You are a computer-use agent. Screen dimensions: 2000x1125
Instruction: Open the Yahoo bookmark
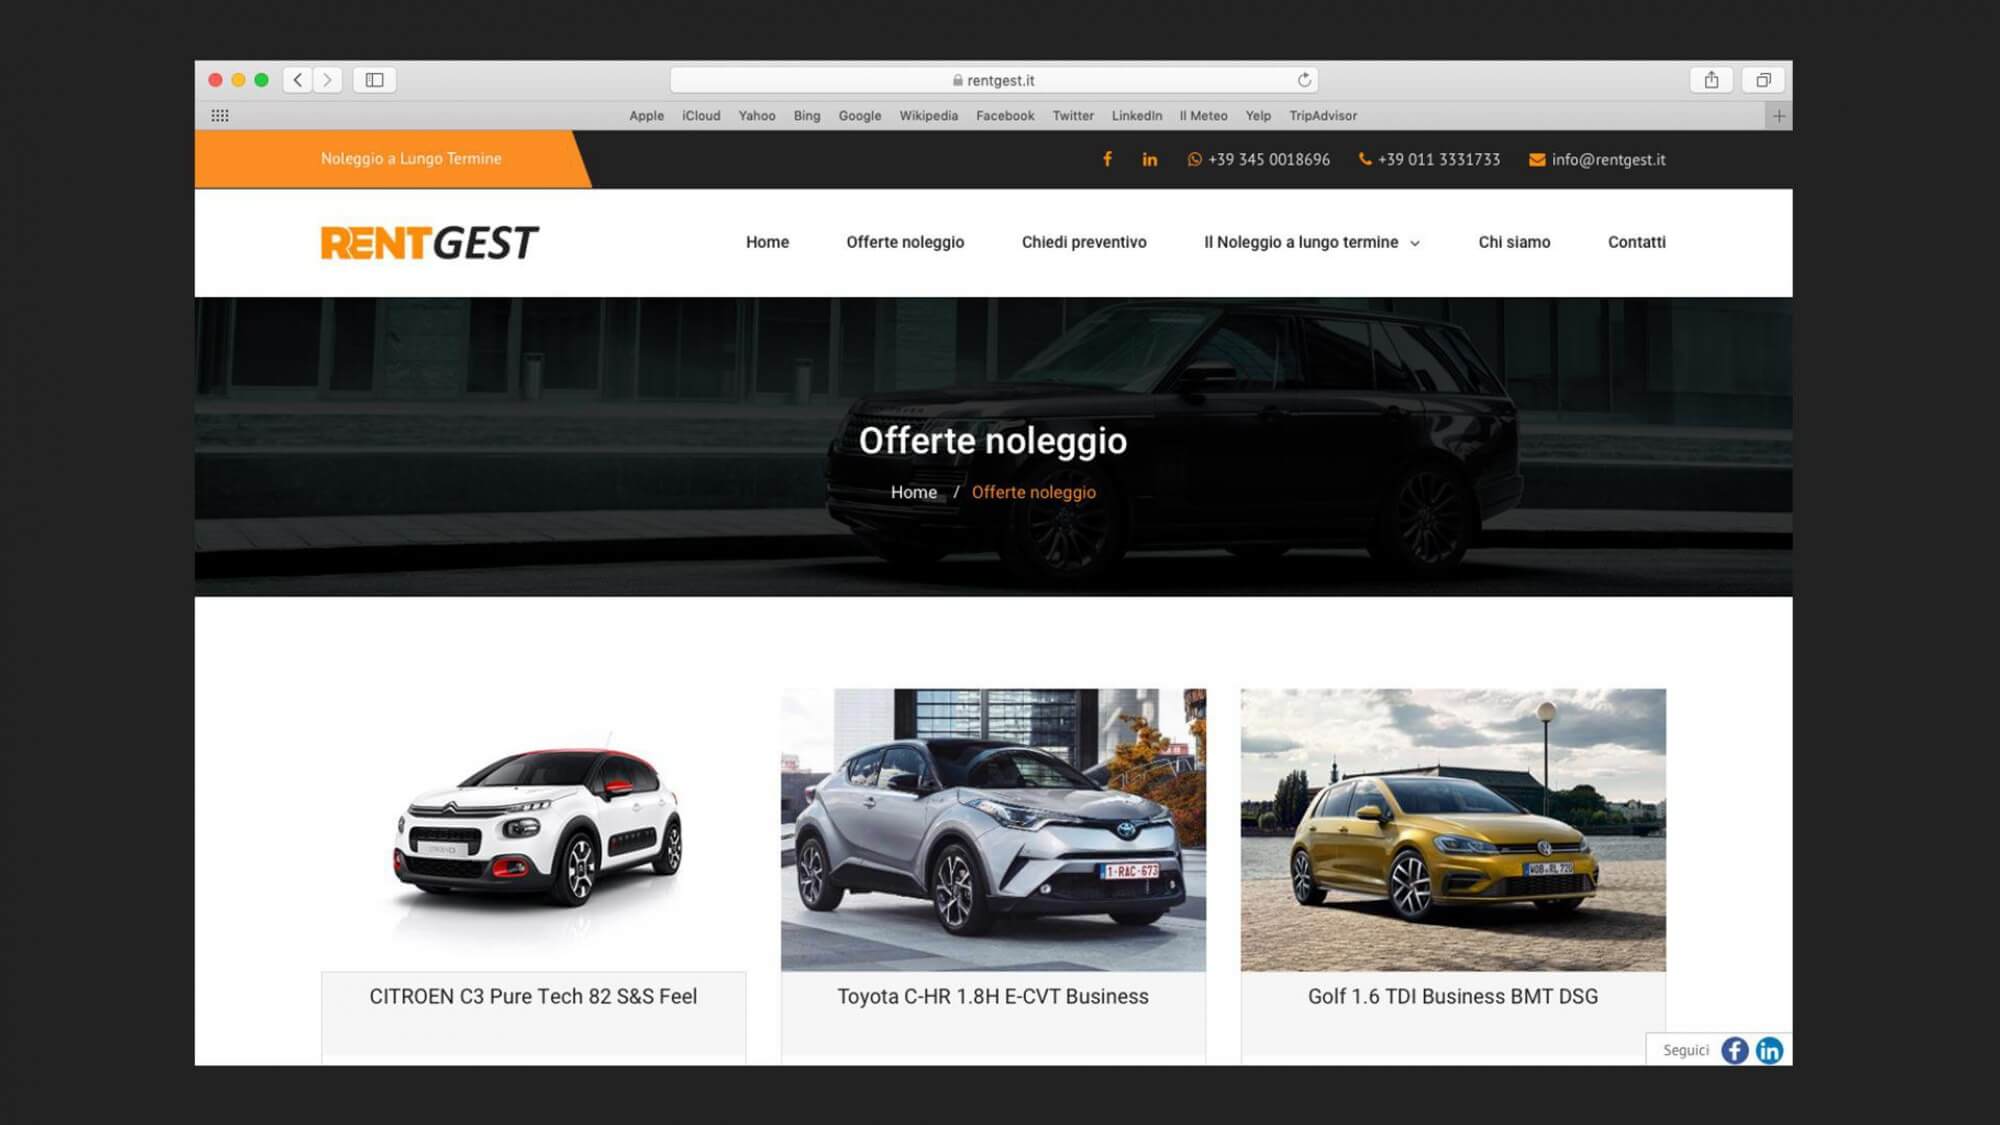click(x=757, y=116)
